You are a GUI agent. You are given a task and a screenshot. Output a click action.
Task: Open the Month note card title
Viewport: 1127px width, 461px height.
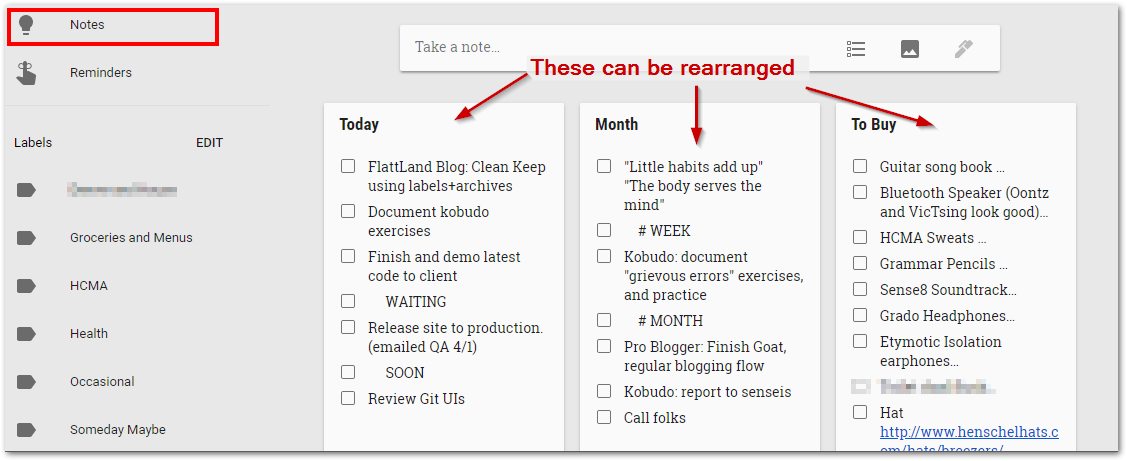pos(617,124)
